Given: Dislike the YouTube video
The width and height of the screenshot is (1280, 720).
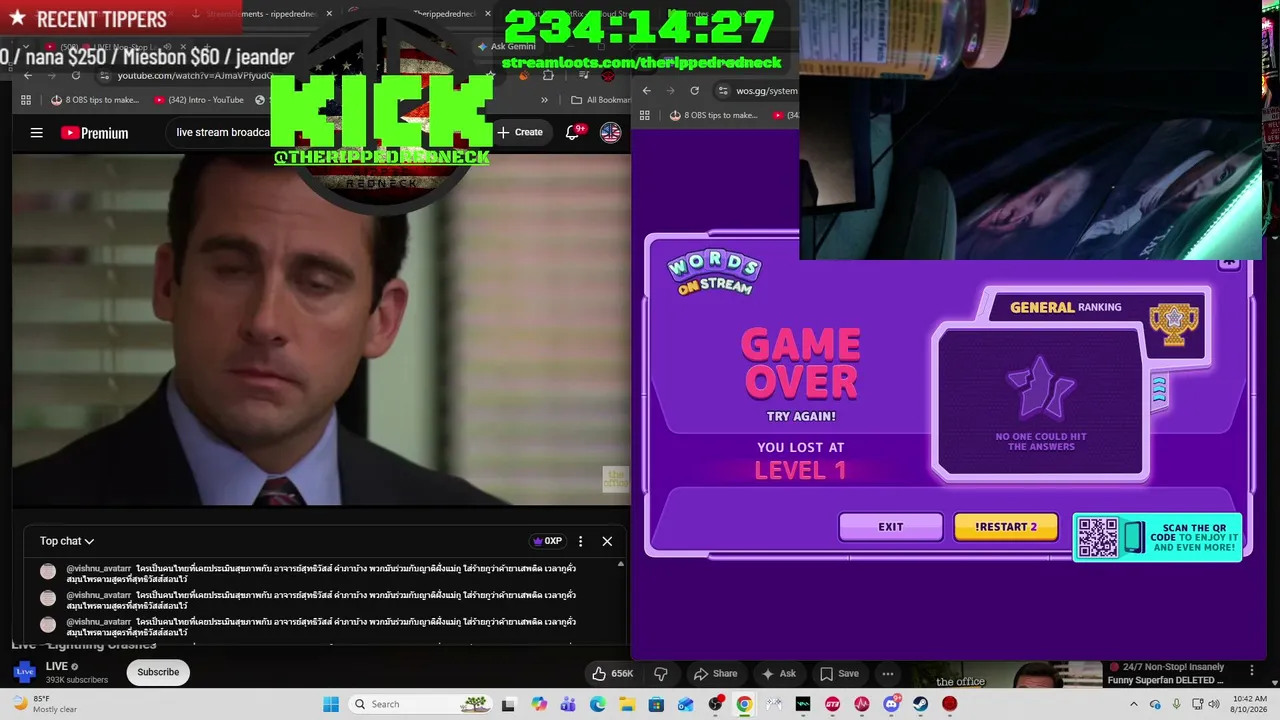Looking at the screenshot, I should point(660,673).
